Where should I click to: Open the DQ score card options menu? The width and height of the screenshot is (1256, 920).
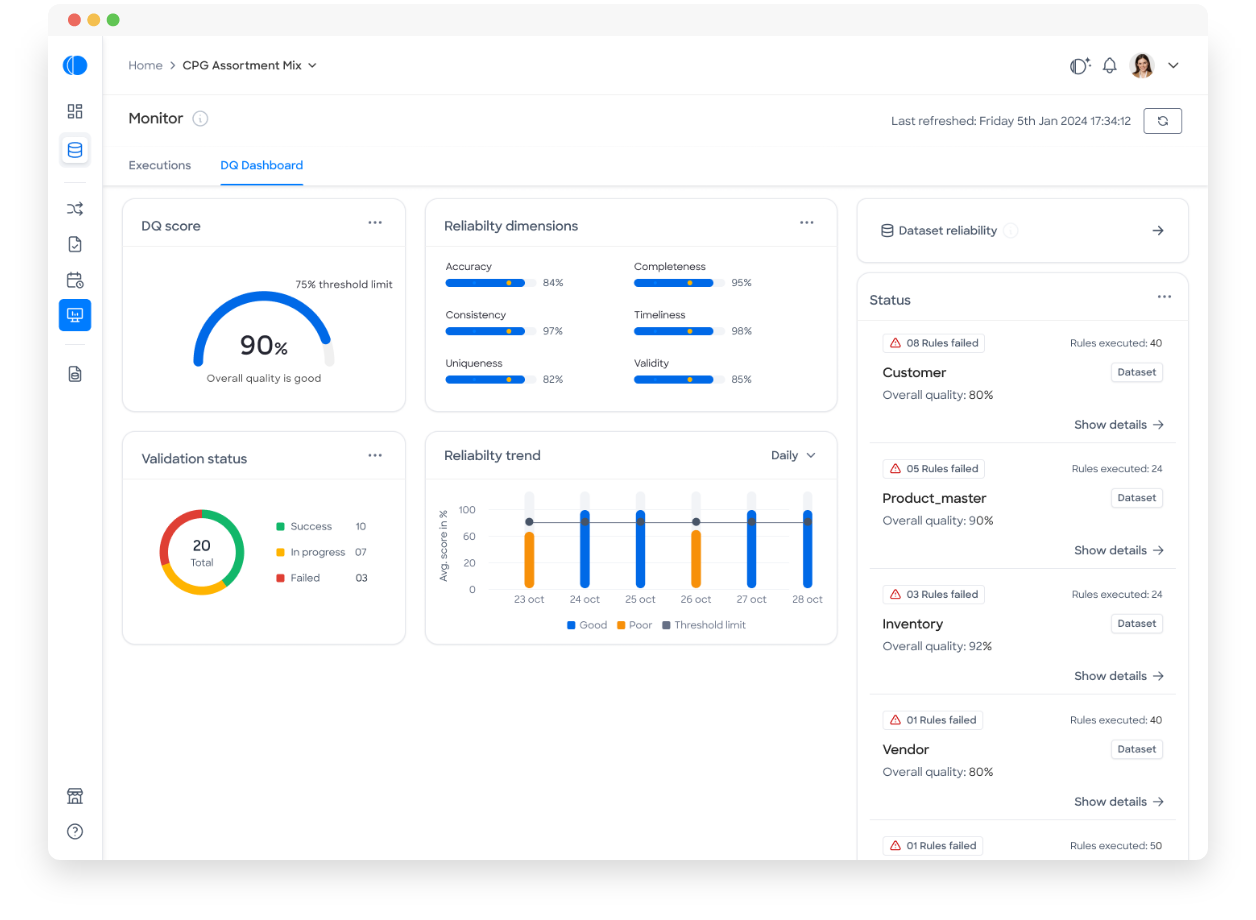375,223
